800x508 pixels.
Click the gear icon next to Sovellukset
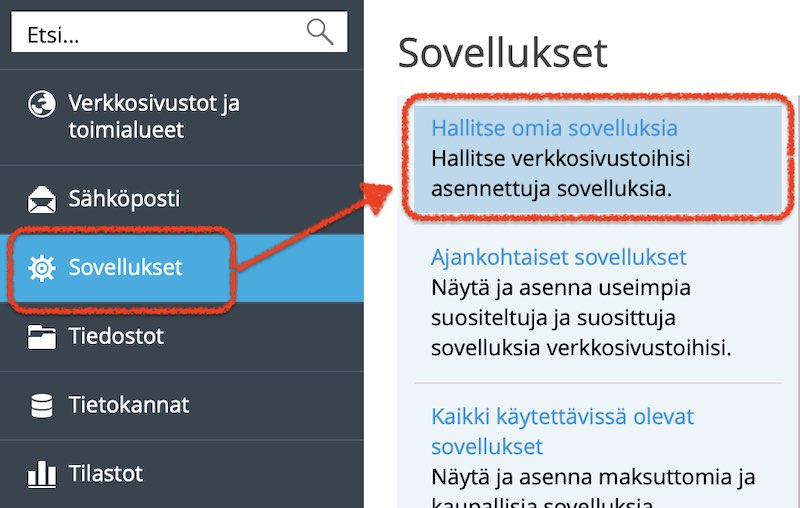[42, 268]
